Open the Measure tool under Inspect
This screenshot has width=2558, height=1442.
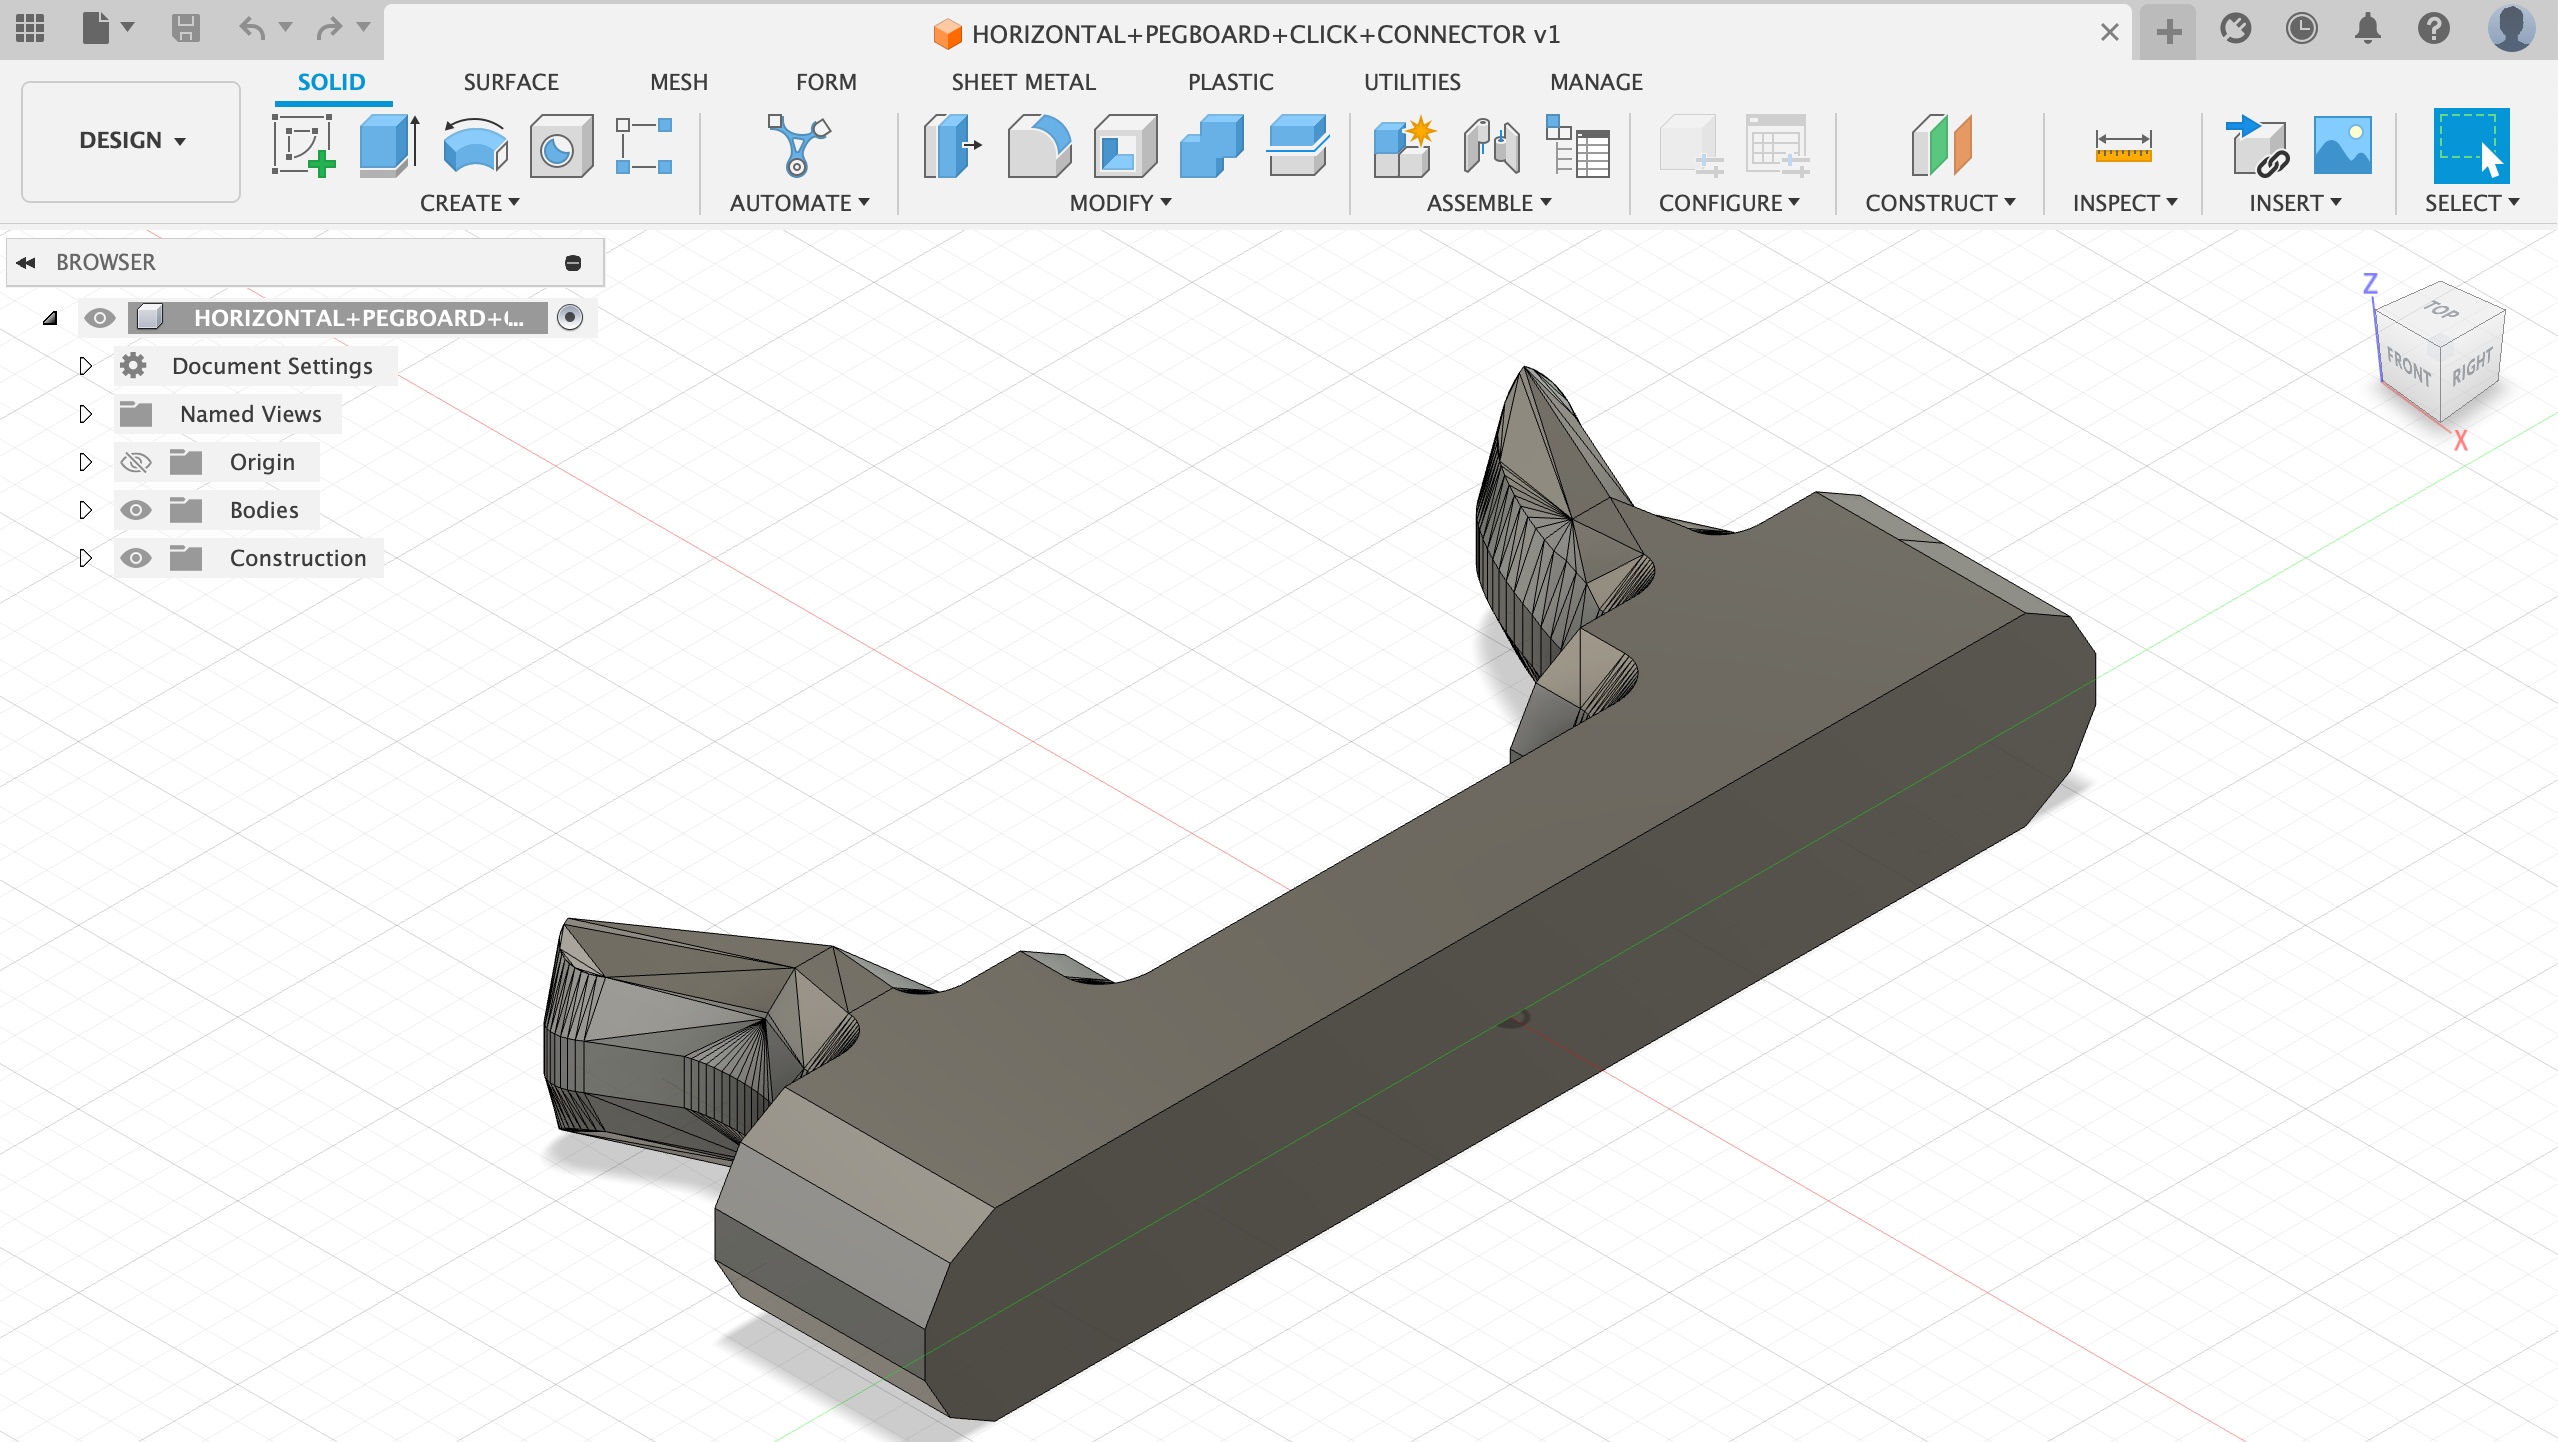point(2124,146)
